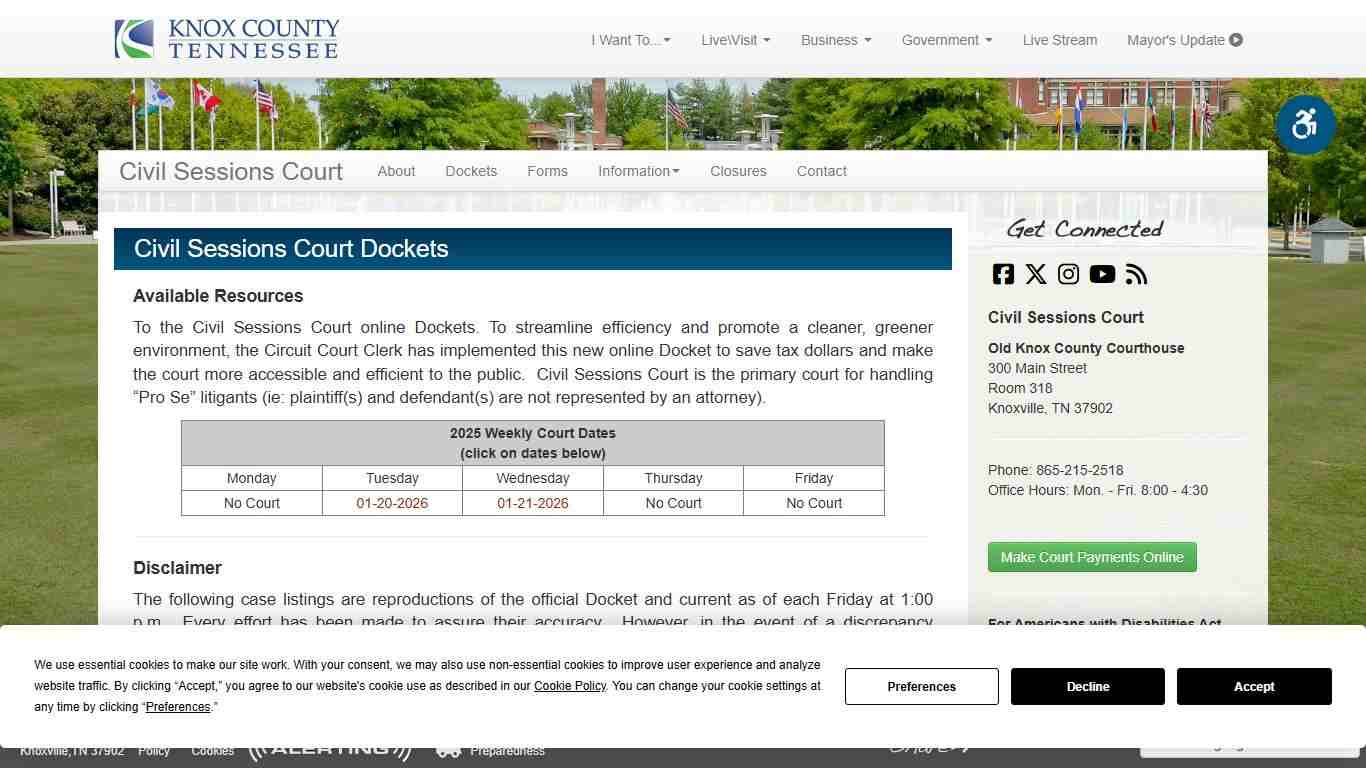
Task: Click the X (Twitter) social icon
Action: [x=1036, y=274]
